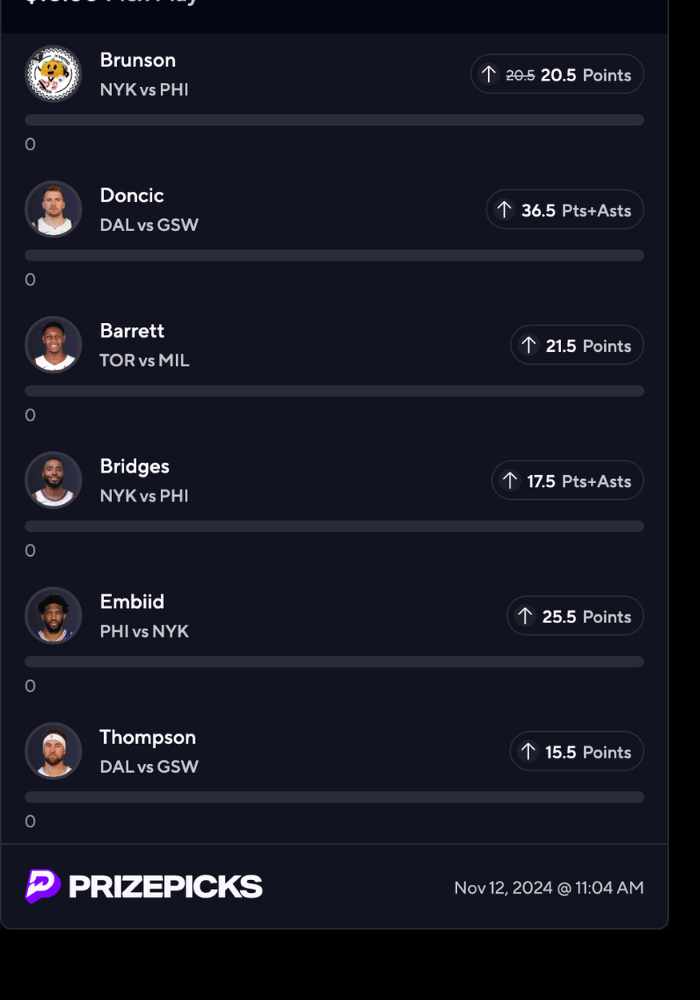Open the Barrett player name

click(132, 331)
